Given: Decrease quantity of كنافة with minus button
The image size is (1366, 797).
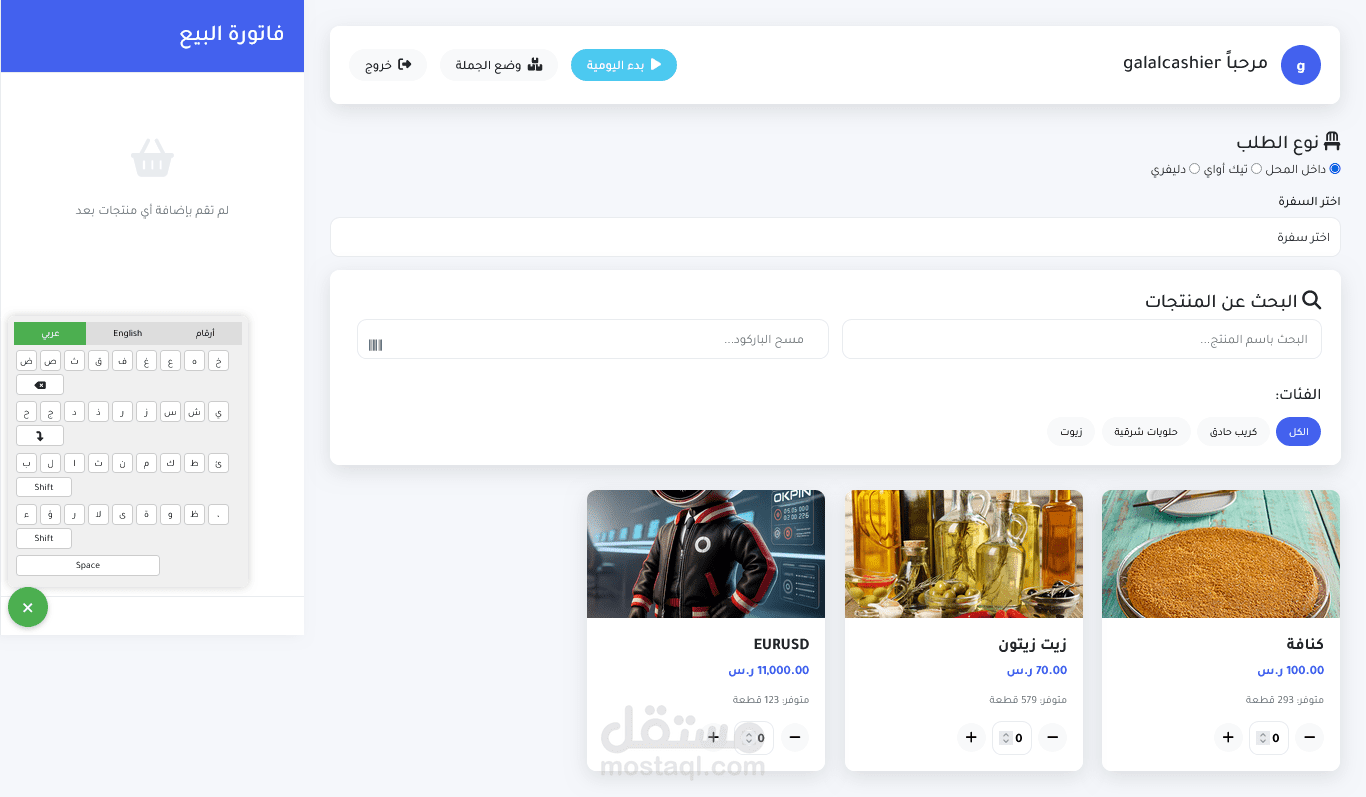Looking at the screenshot, I should [1309, 738].
